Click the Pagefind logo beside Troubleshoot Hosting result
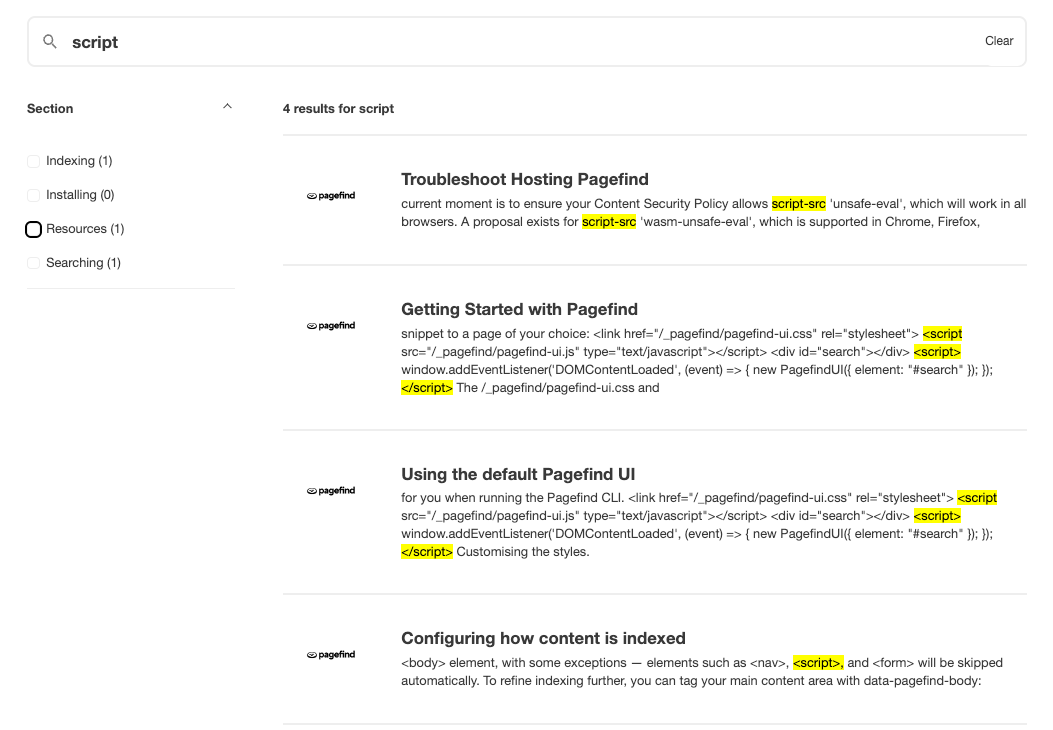 coord(331,196)
